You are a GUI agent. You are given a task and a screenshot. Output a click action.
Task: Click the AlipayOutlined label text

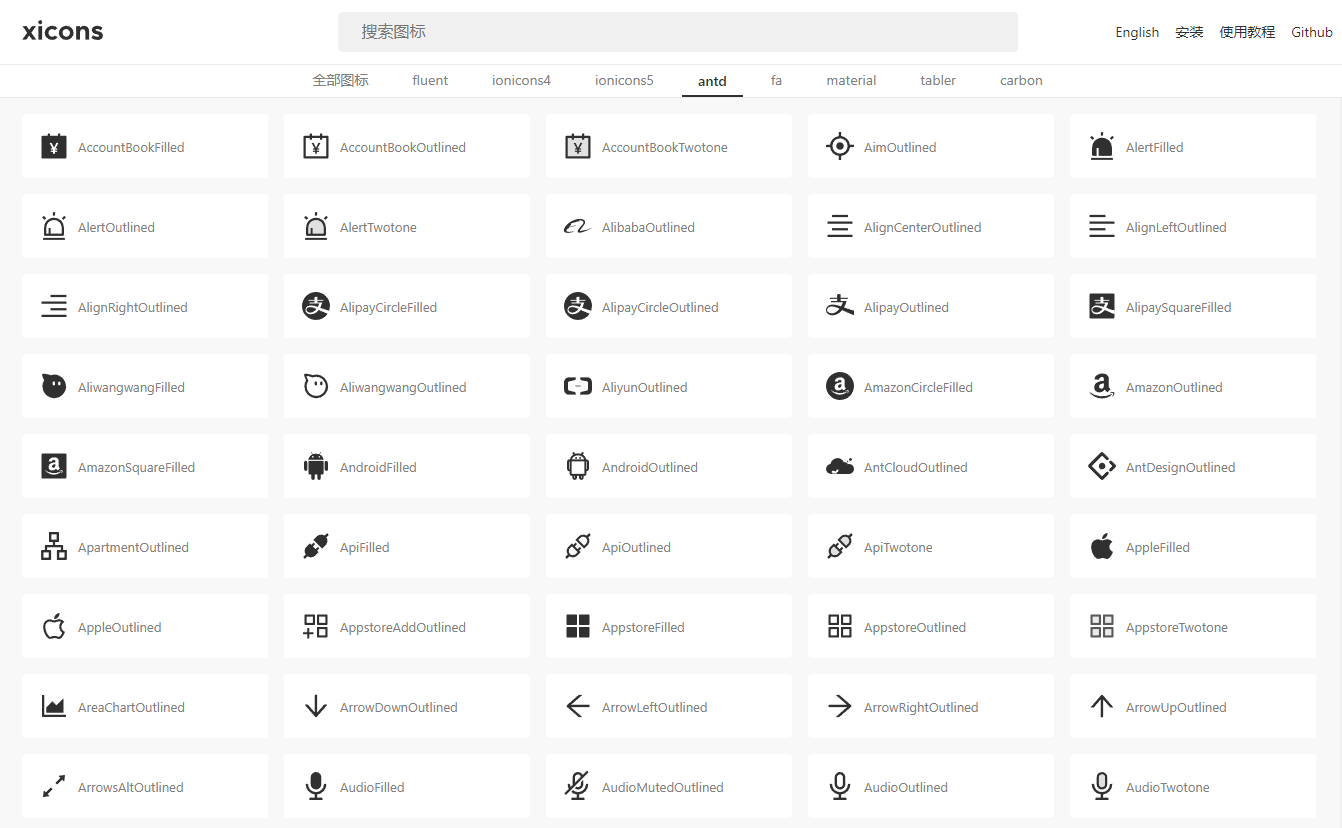[906, 307]
